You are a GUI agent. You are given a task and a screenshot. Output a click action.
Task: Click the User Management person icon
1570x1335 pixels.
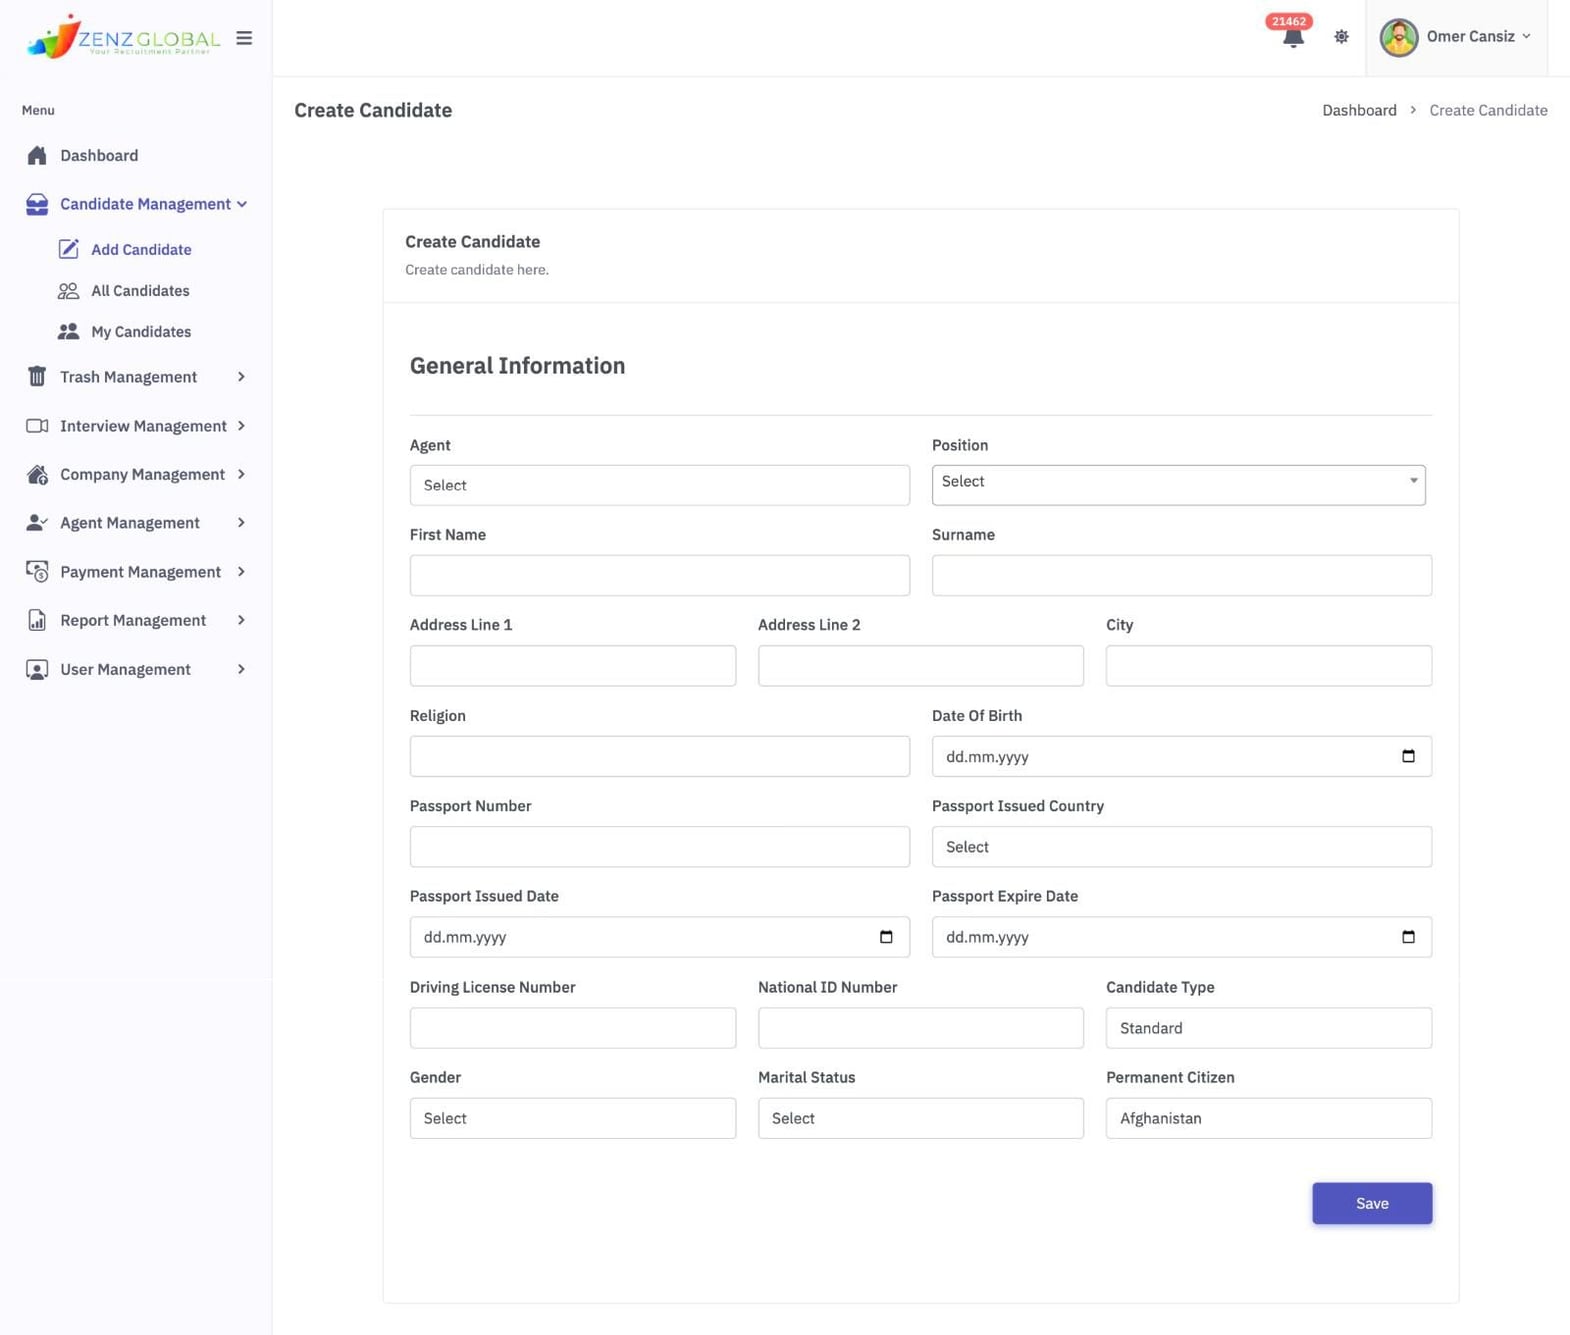[37, 669]
